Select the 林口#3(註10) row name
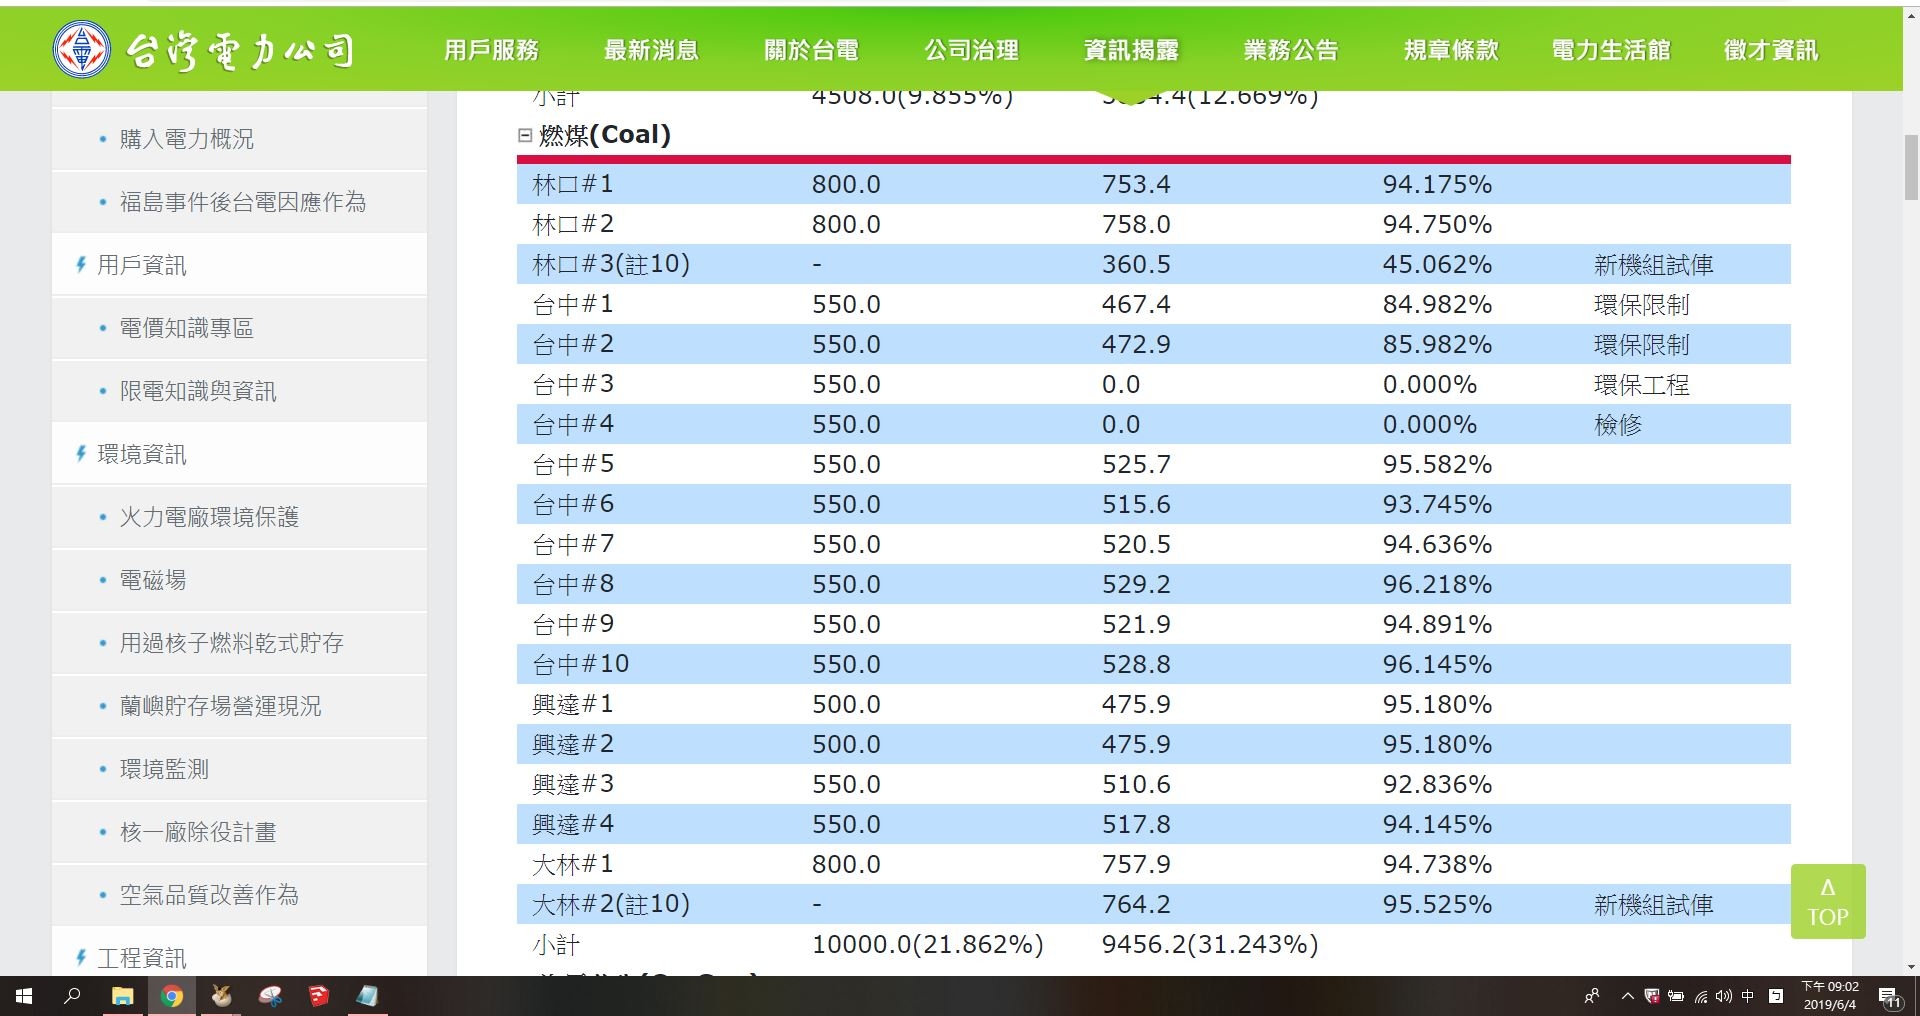Image resolution: width=1920 pixels, height=1016 pixels. pyautogui.click(x=611, y=264)
